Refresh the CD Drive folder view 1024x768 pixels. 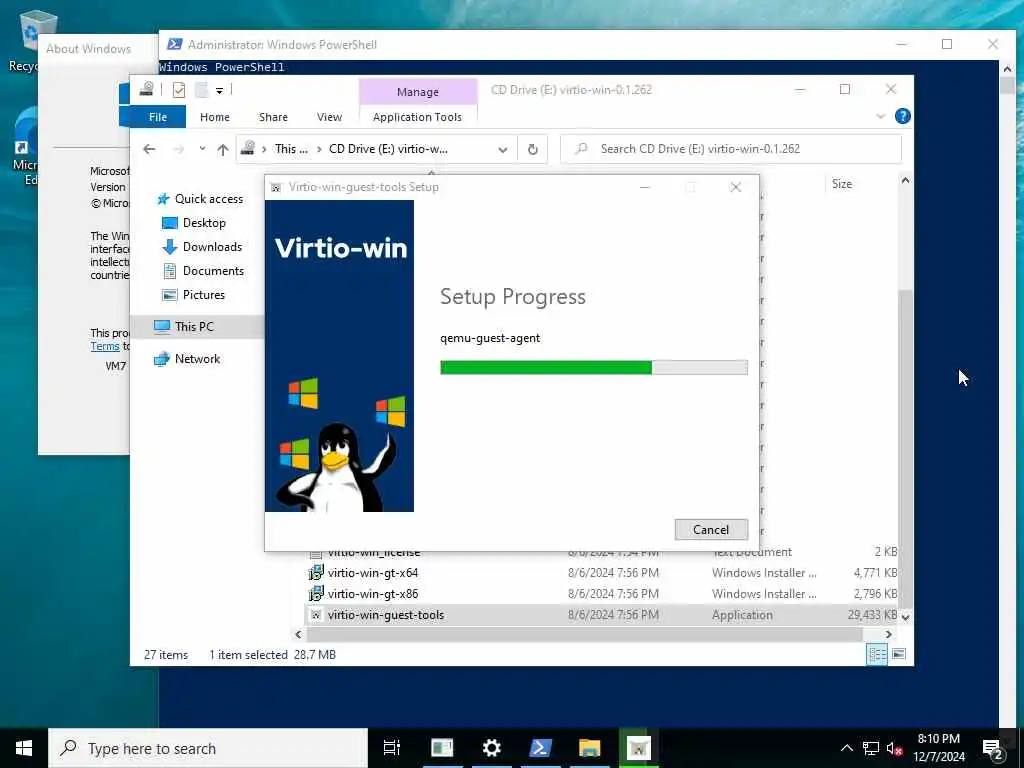pyautogui.click(x=533, y=150)
